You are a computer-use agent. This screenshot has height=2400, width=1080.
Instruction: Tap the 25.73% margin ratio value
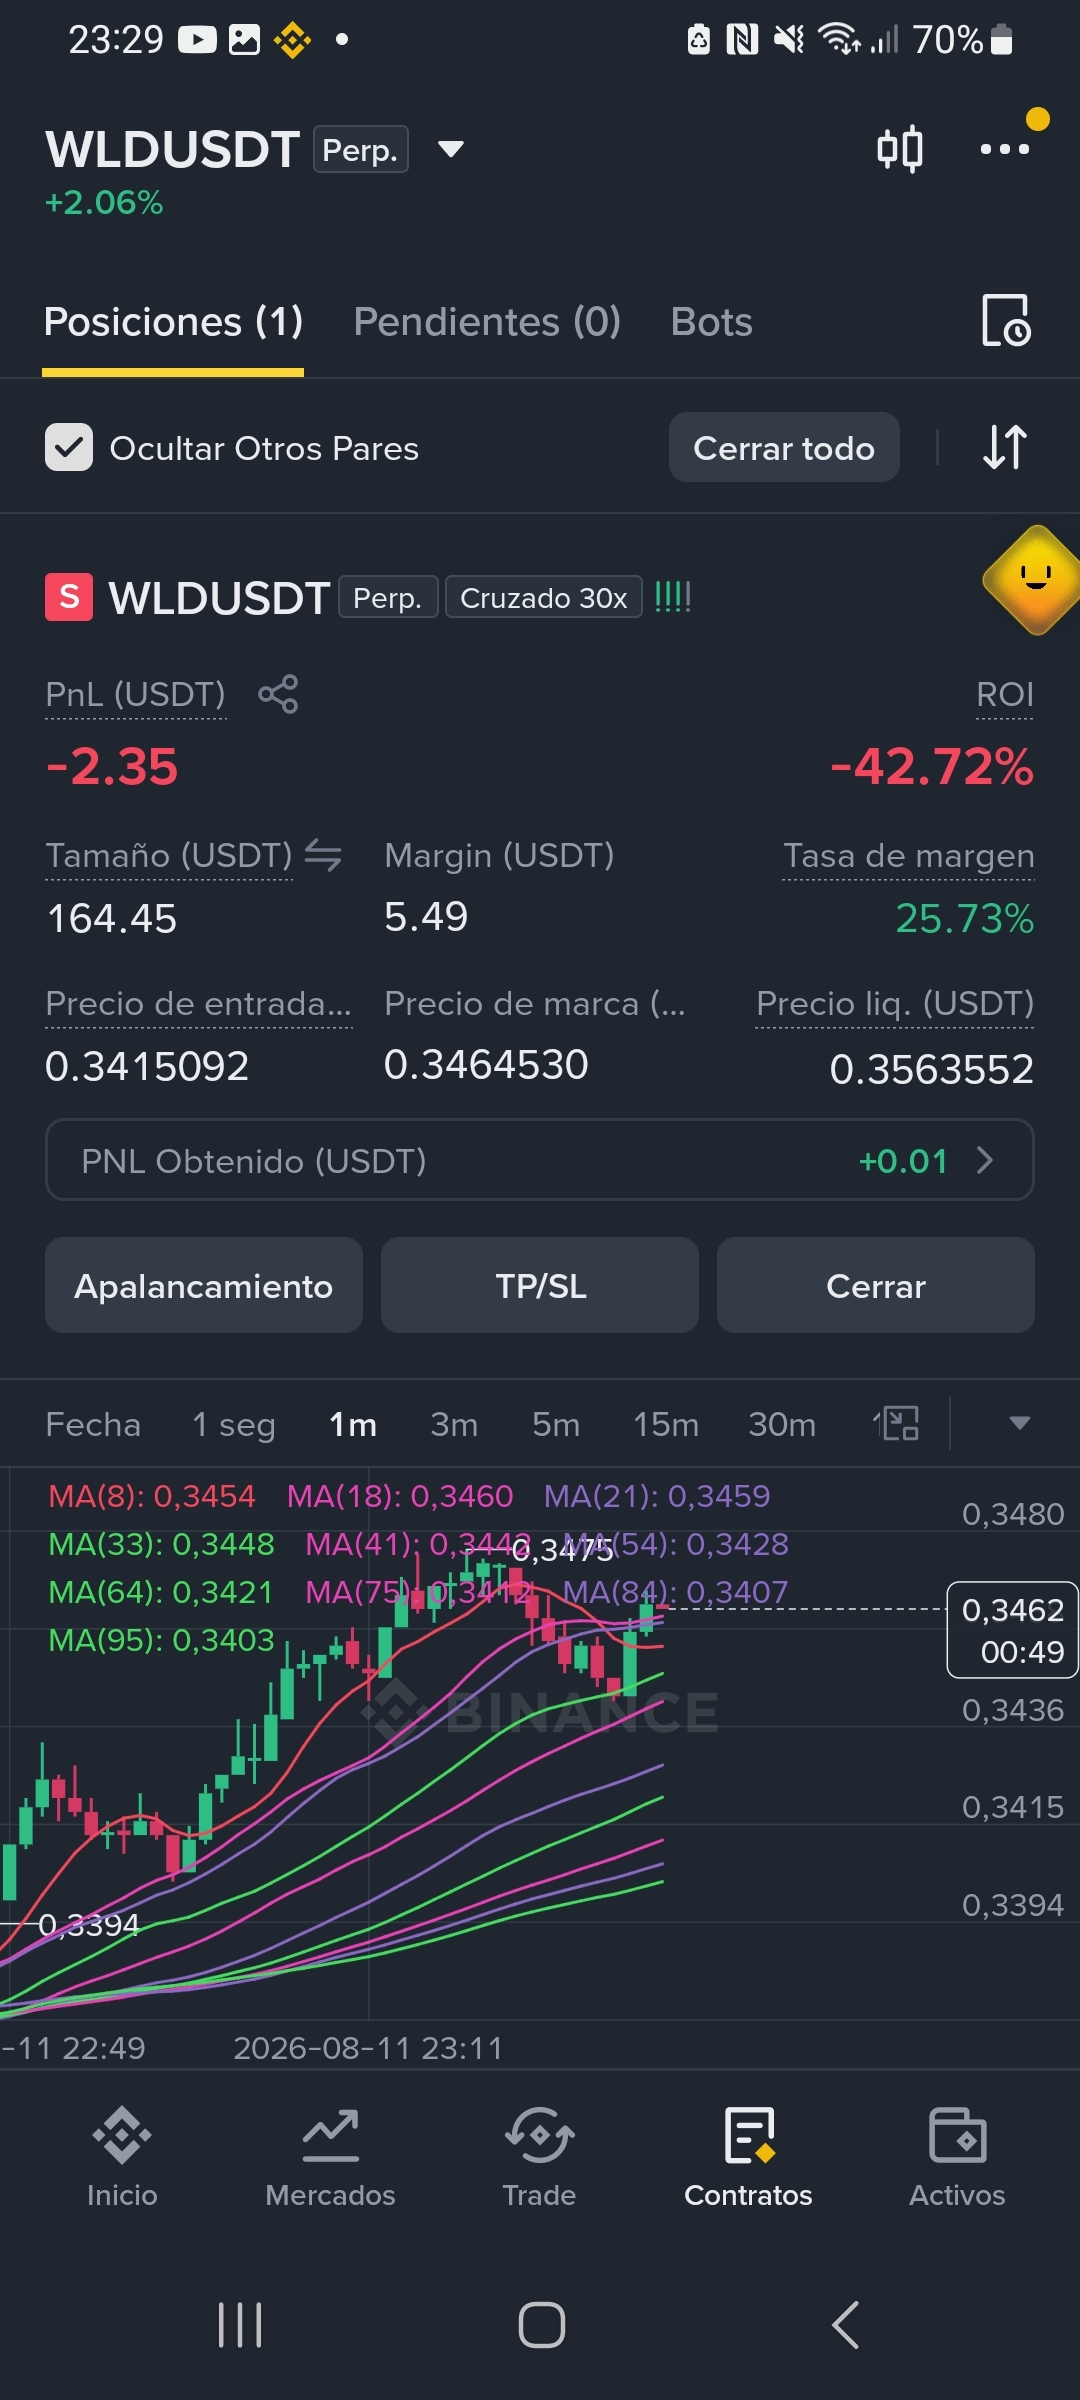tap(965, 918)
